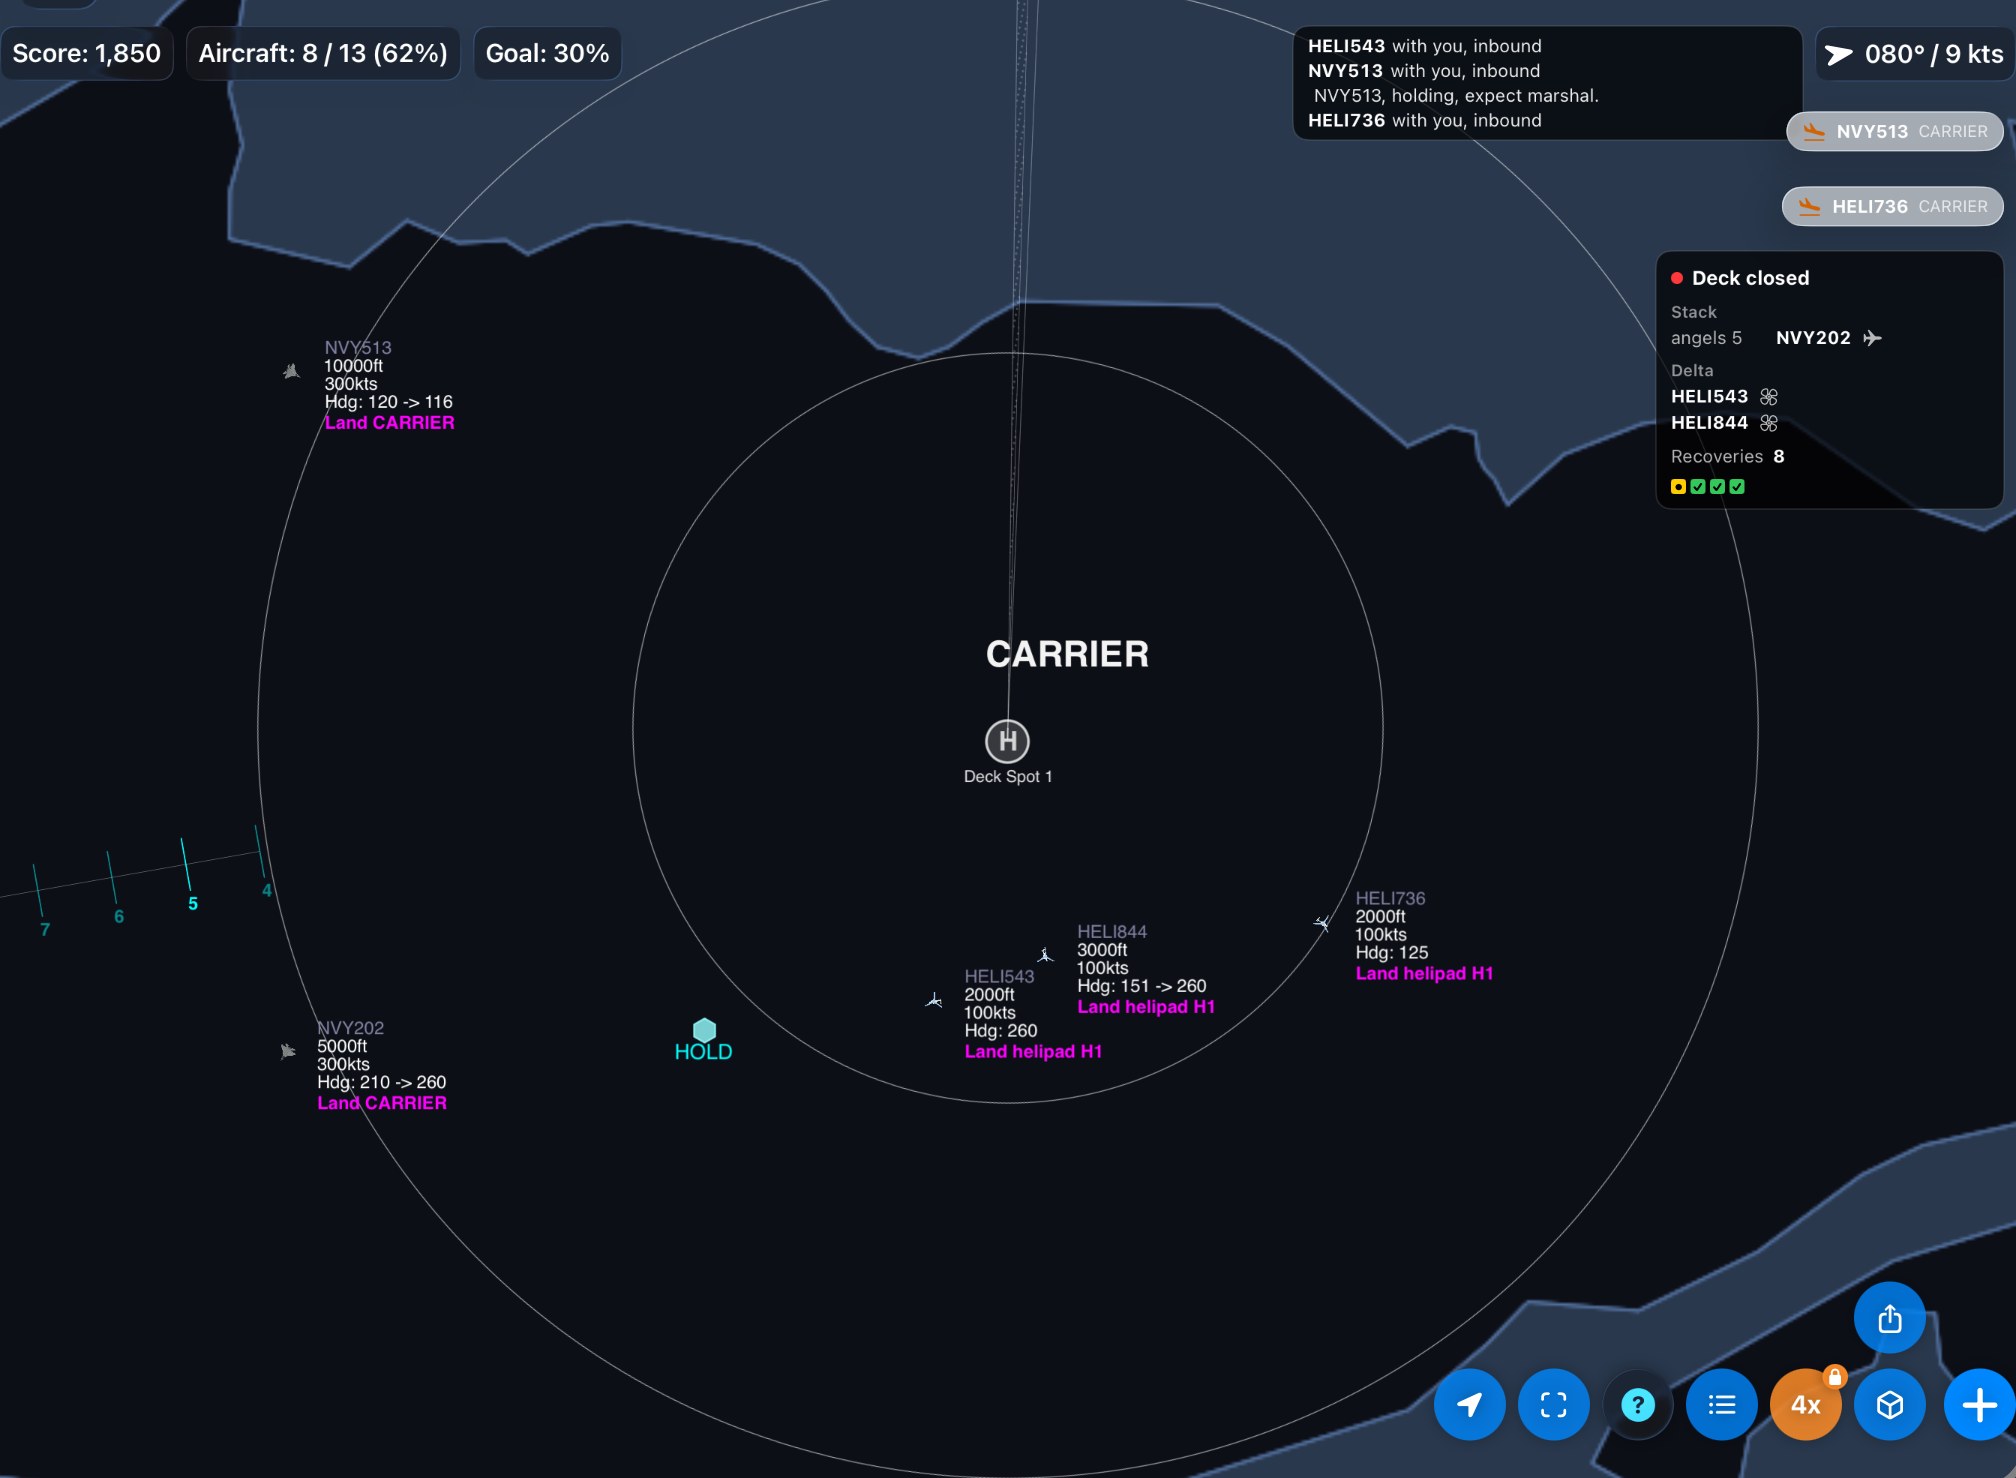Click HELI543 Land helipad H1 label
2016x1478 pixels.
click(x=1033, y=1052)
